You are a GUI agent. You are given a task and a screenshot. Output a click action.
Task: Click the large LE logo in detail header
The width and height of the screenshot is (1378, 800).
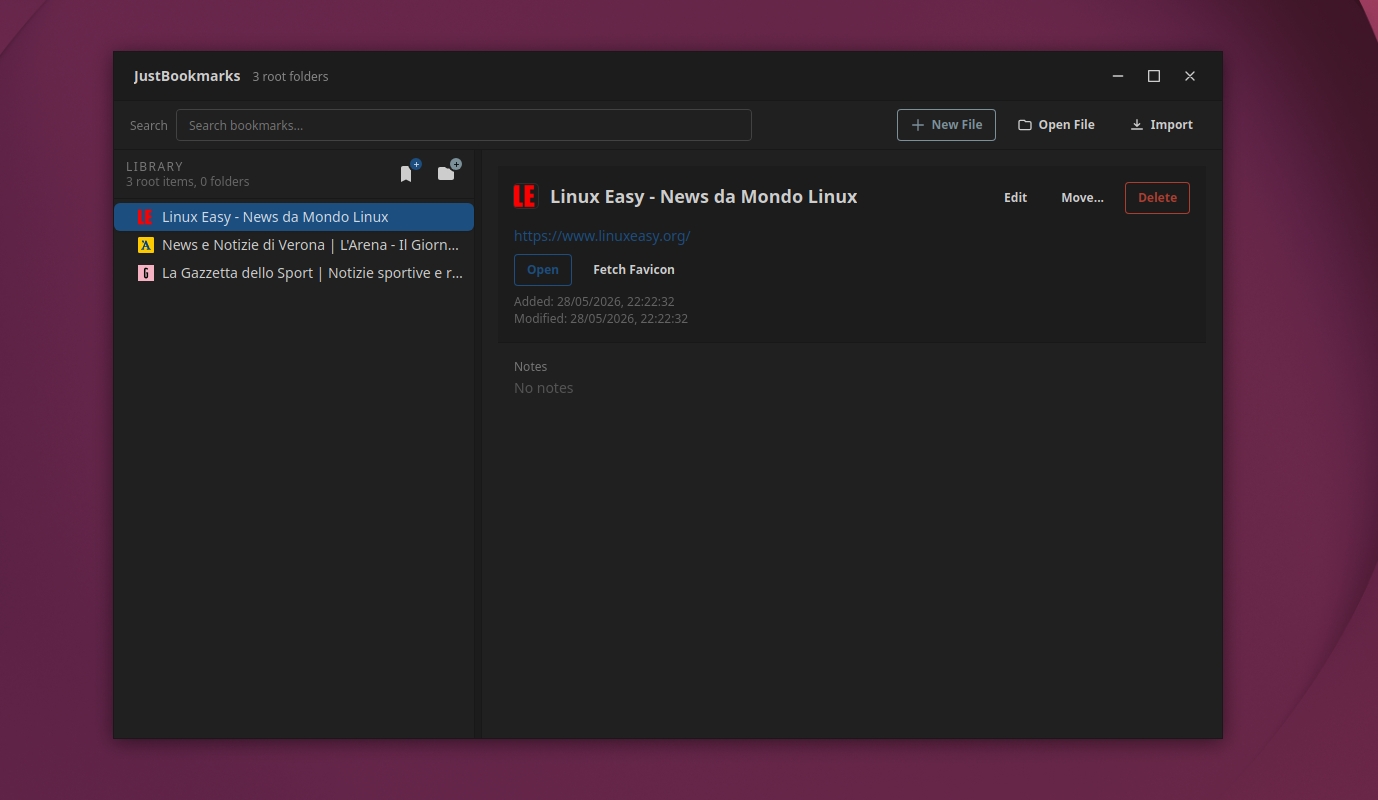(525, 196)
